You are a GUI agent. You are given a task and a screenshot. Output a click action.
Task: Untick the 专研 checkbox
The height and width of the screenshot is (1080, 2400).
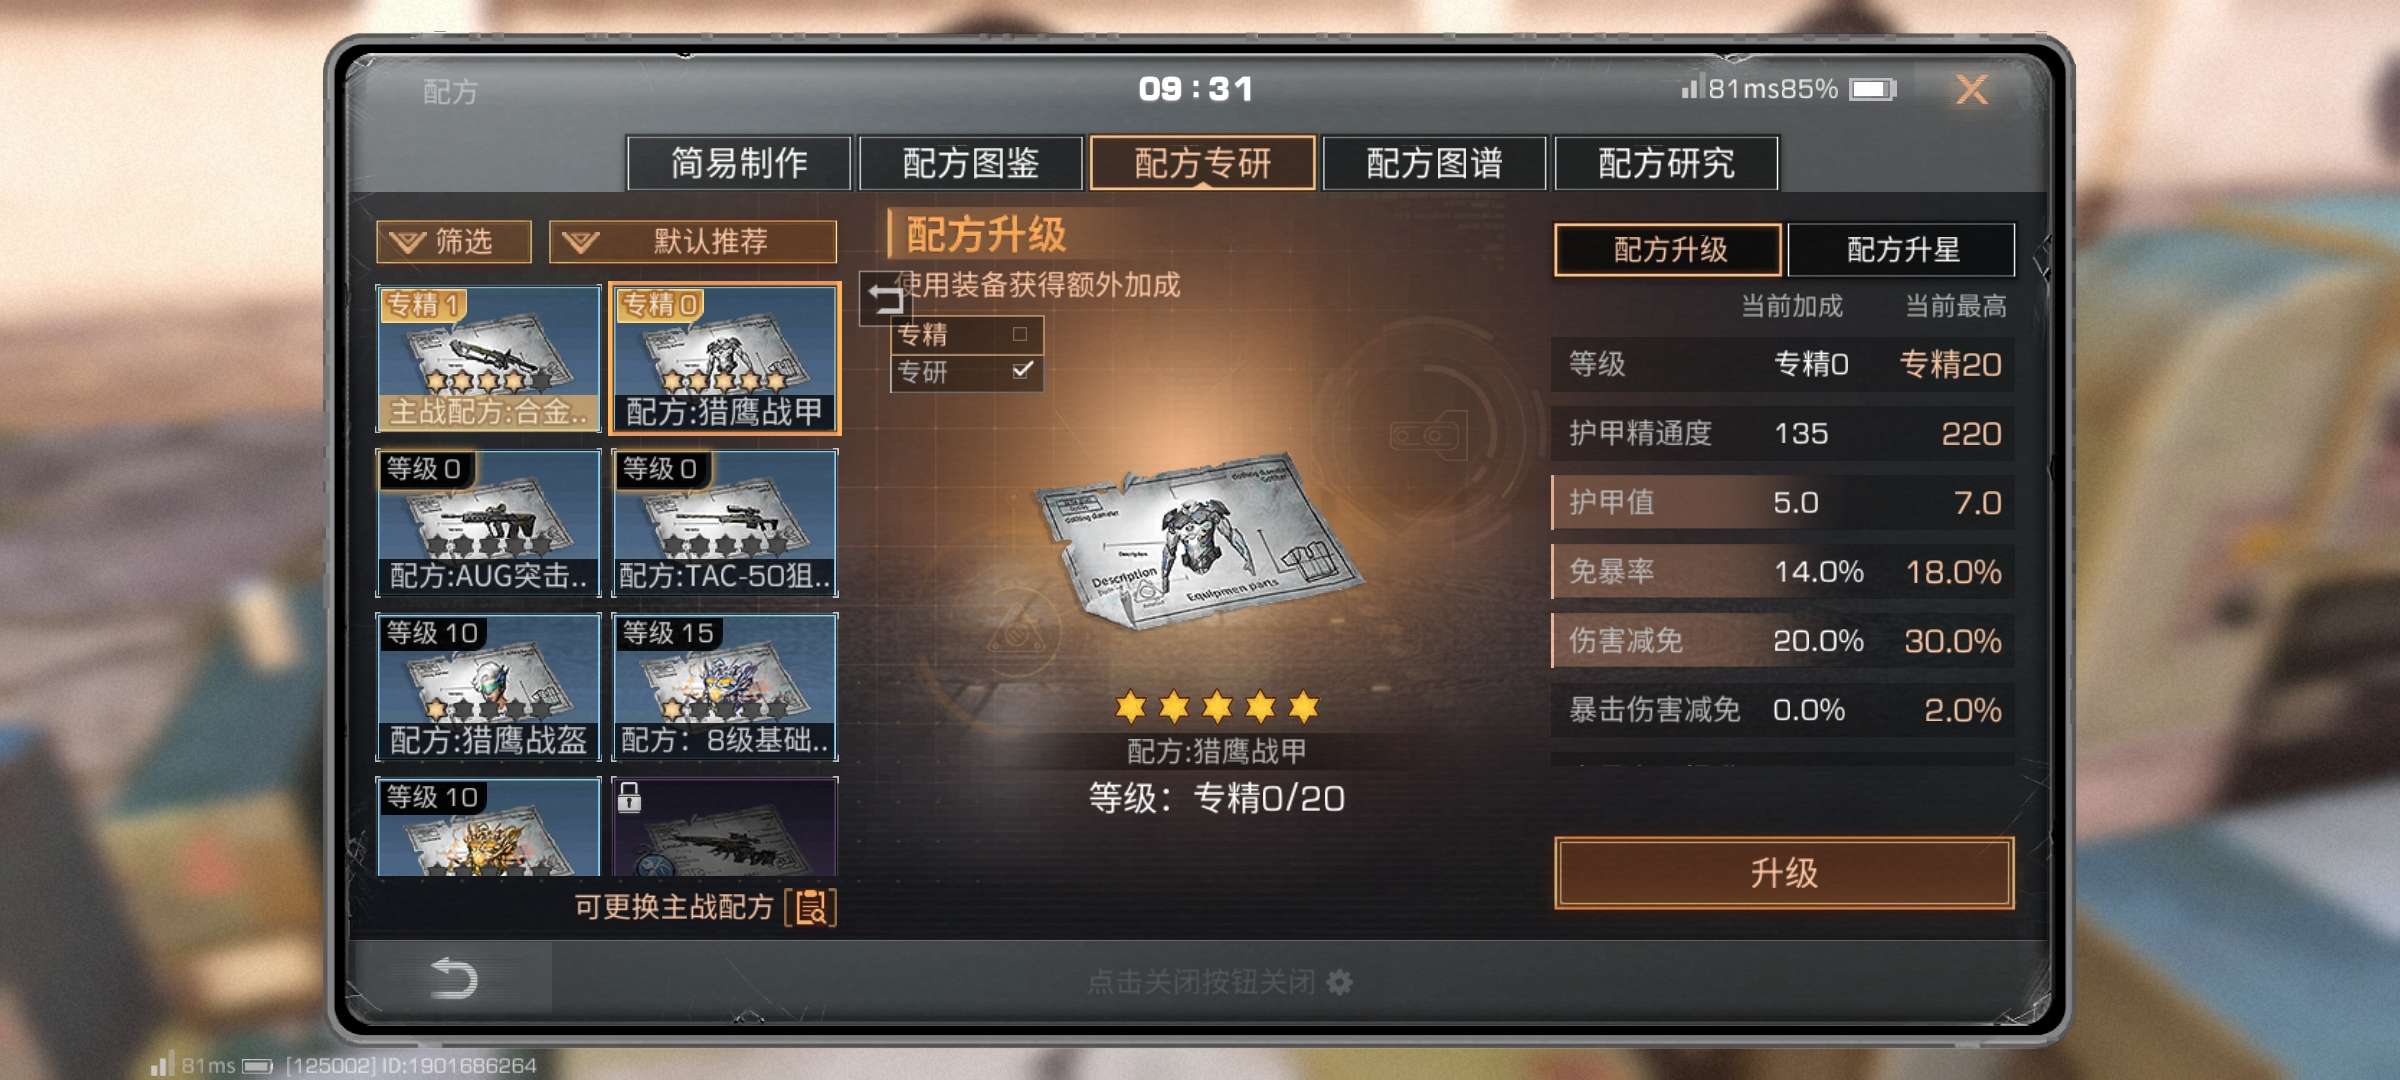(x=1021, y=371)
